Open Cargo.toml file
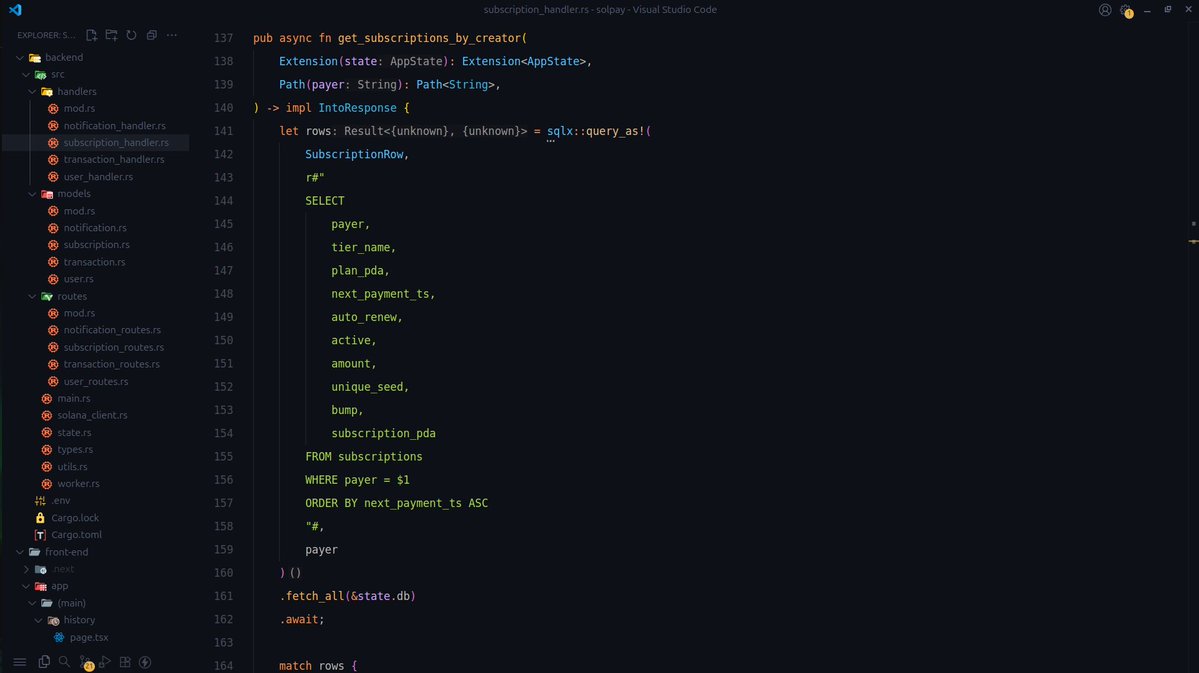Viewport: 1199px width, 673px height. click(x=76, y=535)
